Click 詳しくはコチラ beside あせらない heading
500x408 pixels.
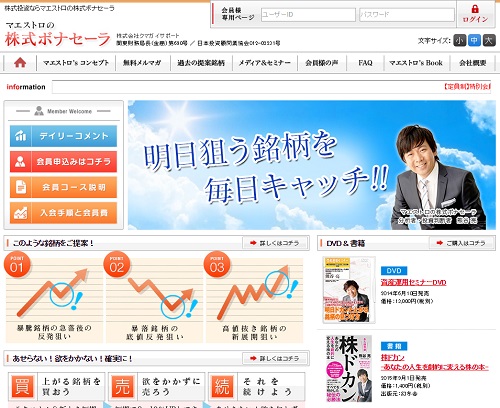pyautogui.click(x=275, y=359)
